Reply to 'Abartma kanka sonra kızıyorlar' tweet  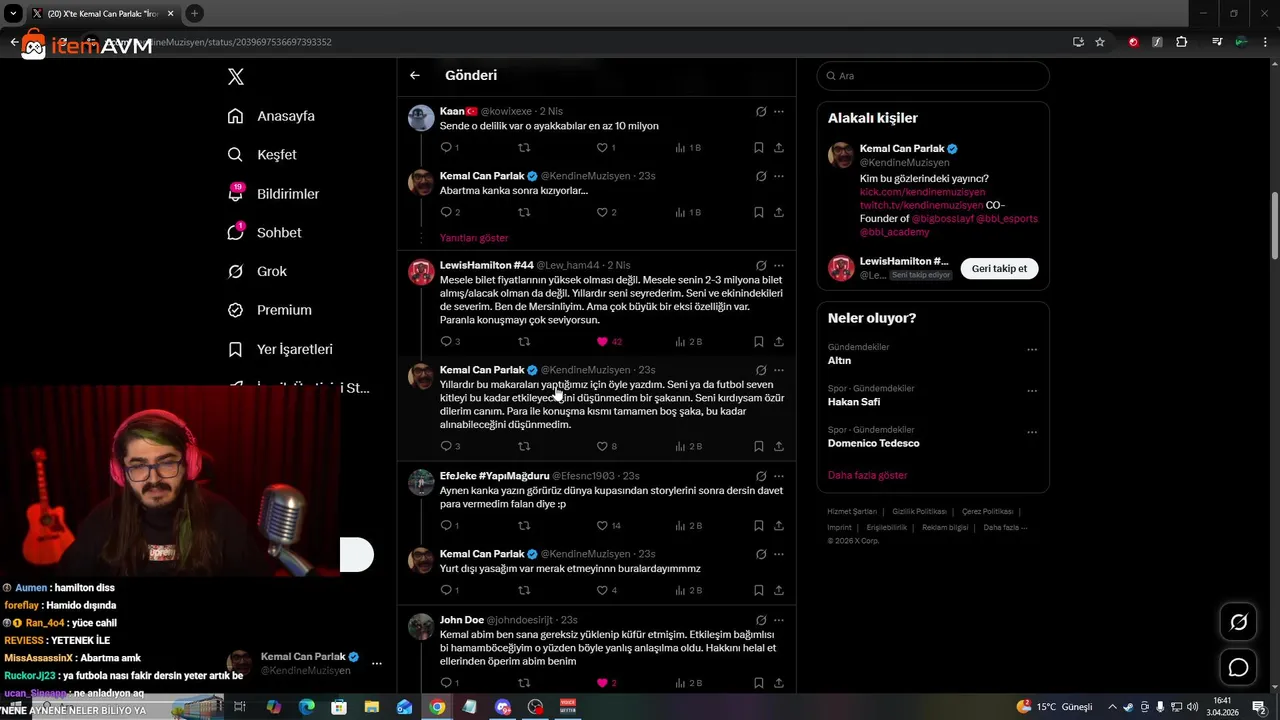(x=446, y=212)
